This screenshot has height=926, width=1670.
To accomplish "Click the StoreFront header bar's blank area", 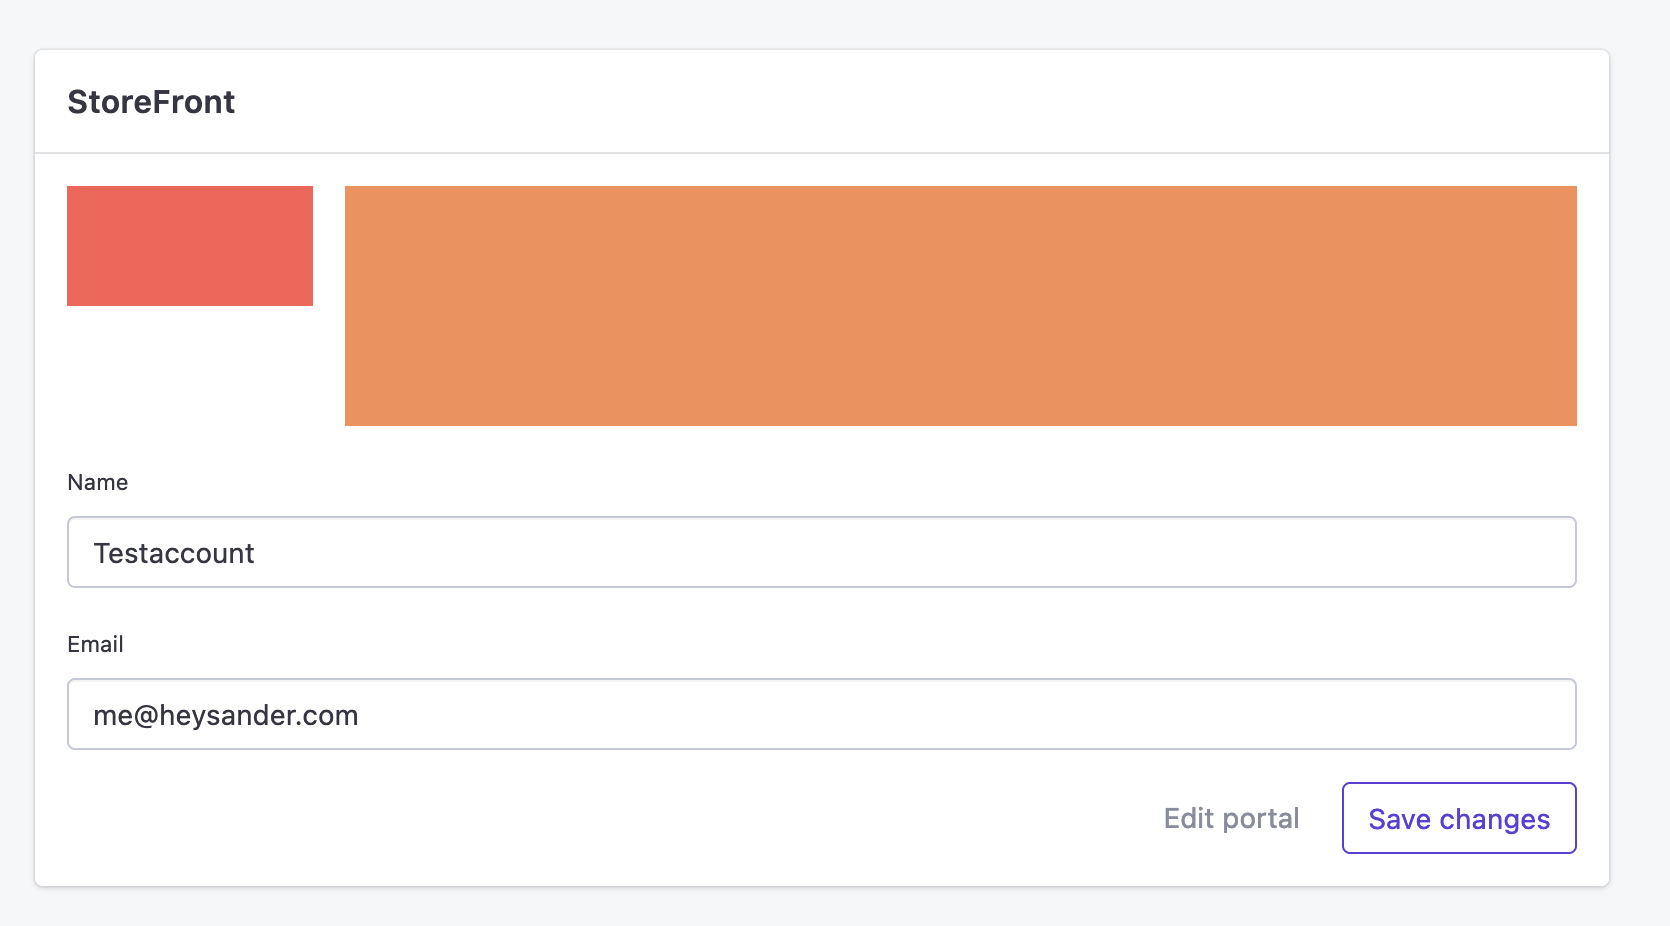I will pyautogui.click(x=900, y=102).
